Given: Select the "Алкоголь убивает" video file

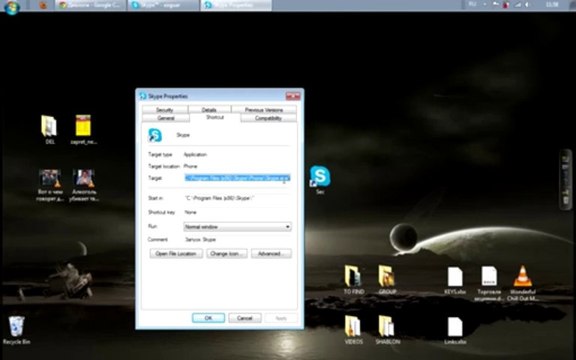Looking at the screenshot, I should click(83, 185).
